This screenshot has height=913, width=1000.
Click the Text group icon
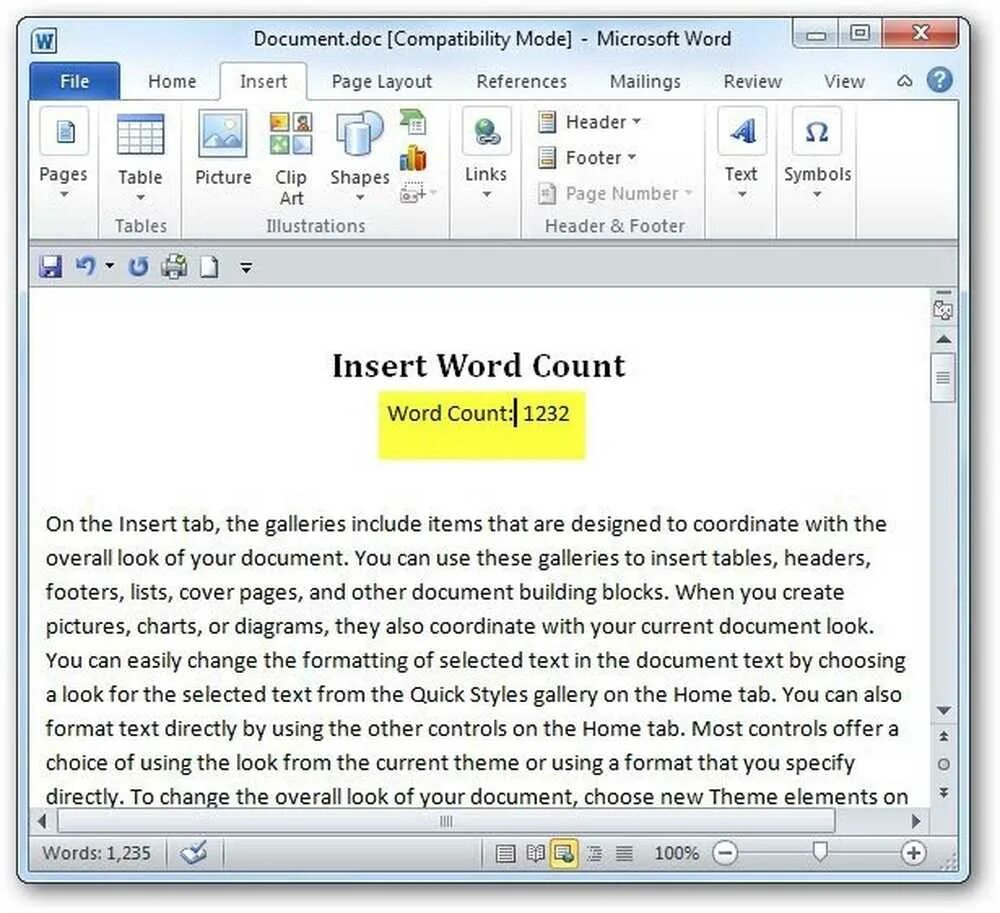pyautogui.click(x=742, y=131)
